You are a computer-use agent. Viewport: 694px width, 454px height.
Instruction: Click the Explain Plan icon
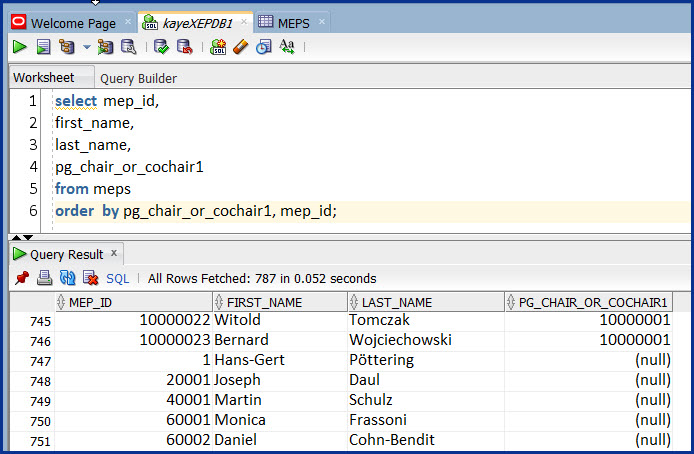coord(67,46)
